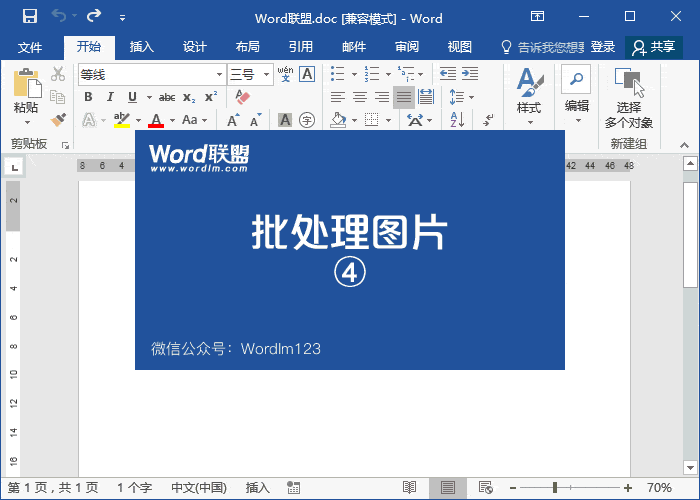700x500 pixels.
Task: Open the 审阅 ribbon tab
Action: (407, 46)
